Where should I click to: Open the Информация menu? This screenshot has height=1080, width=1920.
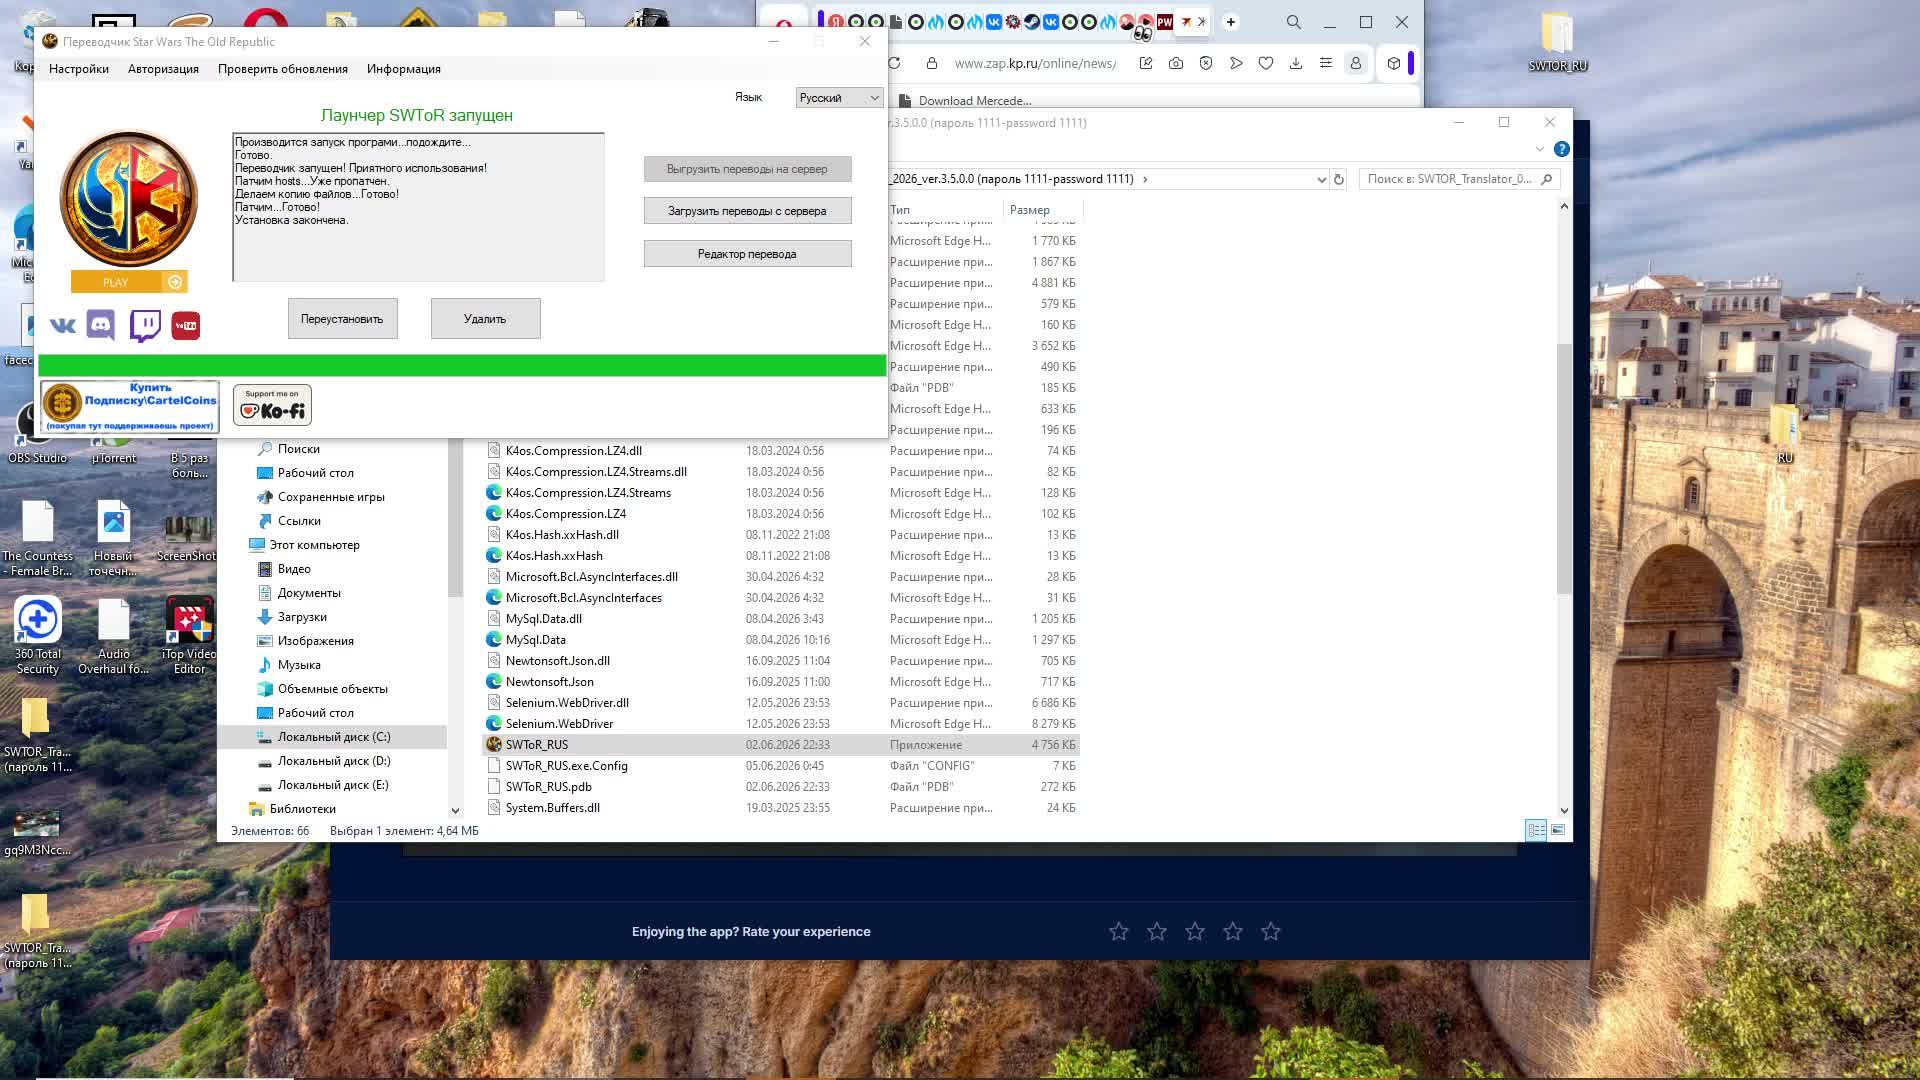click(x=404, y=69)
